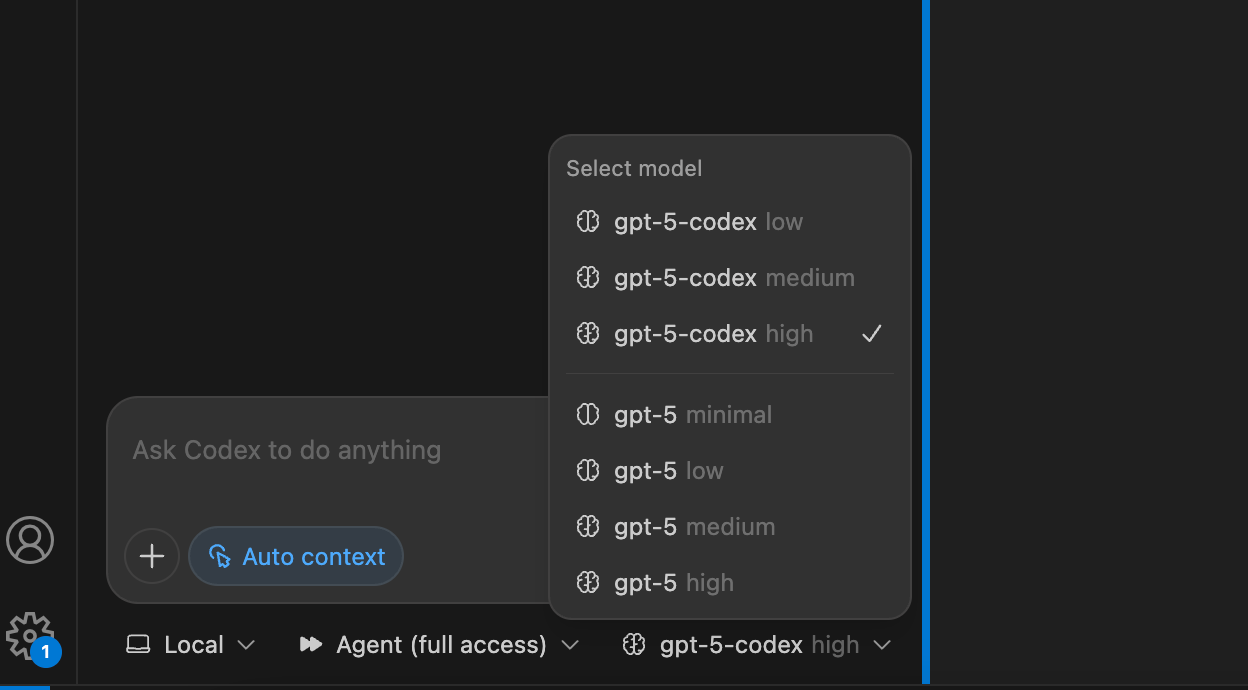Image resolution: width=1248 pixels, height=690 pixels.
Task: Open the Accounts profile icon
Action: pos(30,540)
